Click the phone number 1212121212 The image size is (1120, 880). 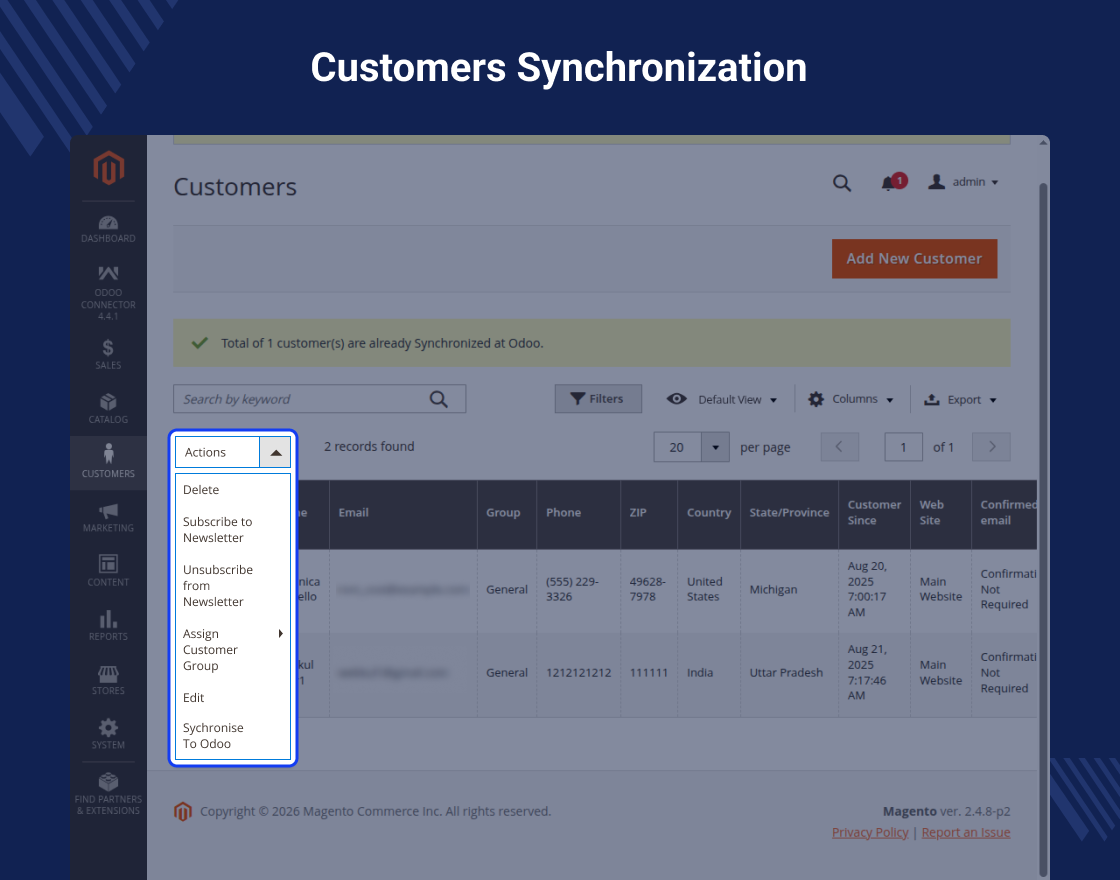(579, 673)
